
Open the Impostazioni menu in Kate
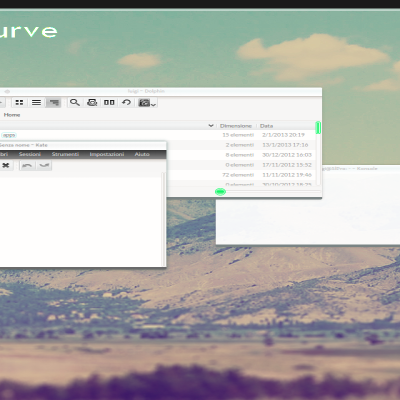[107, 154]
